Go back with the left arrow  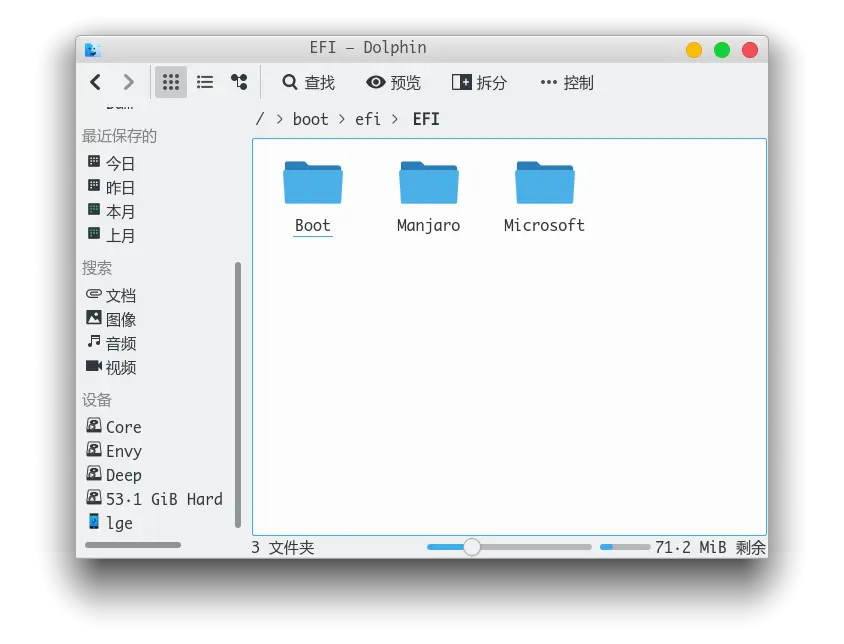(96, 82)
